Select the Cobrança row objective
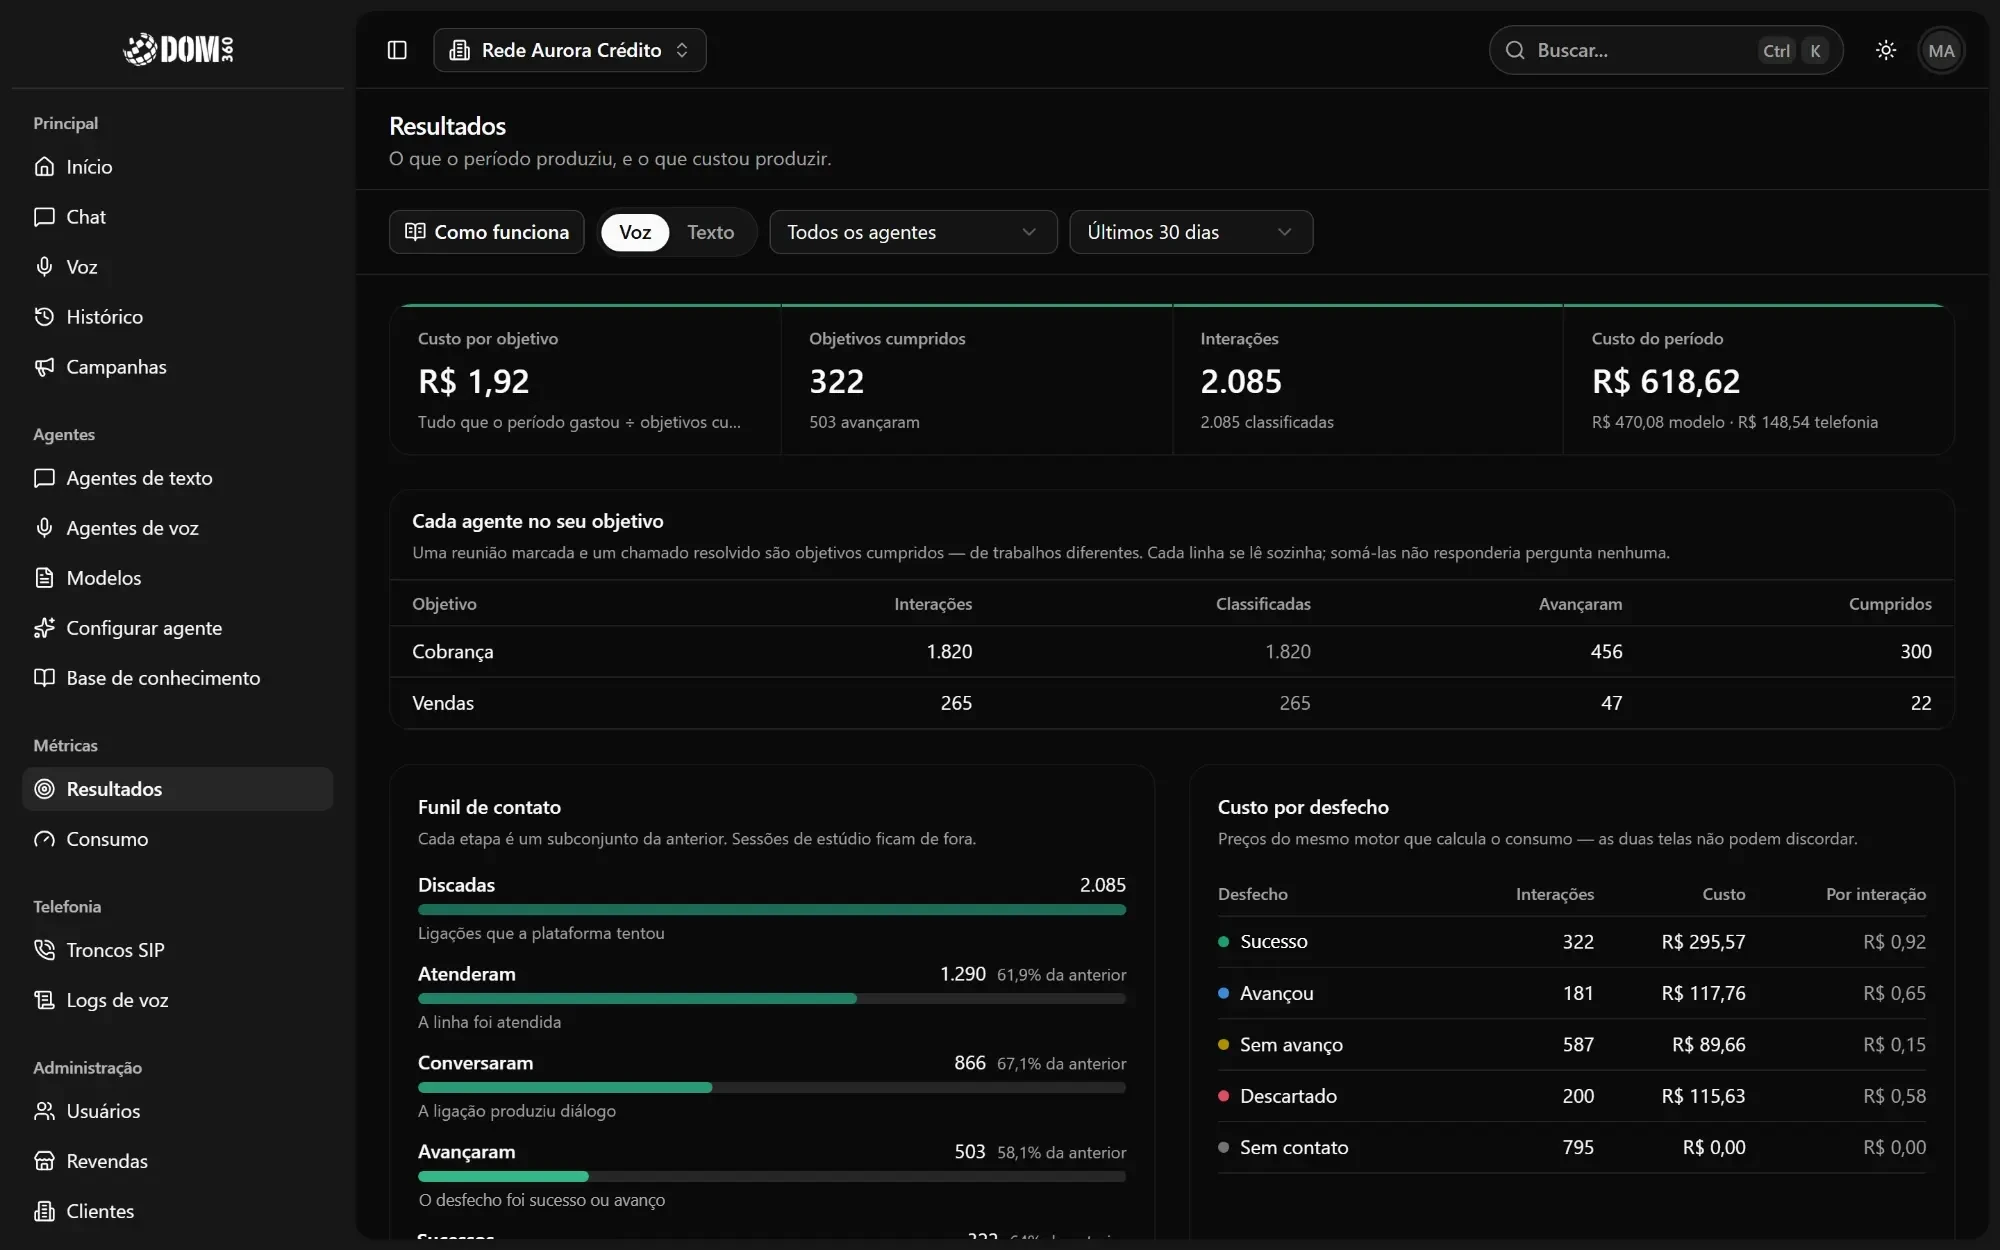Image resolution: width=2000 pixels, height=1250 pixels. pos(453,652)
